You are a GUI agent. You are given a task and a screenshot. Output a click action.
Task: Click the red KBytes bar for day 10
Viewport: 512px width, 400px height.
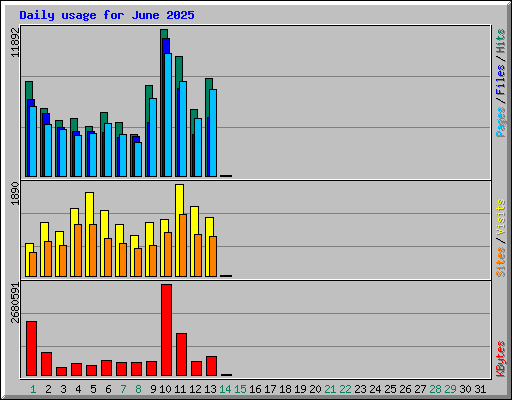pos(167,330)
